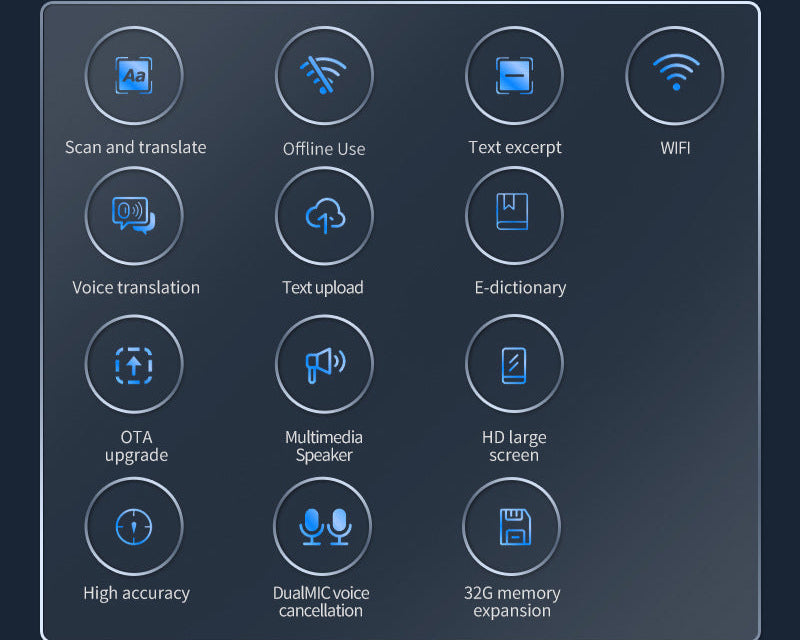Screen dimensions: 800x640
Task: Click the "HD large screen" caption
Action: (x=514, y=446)
